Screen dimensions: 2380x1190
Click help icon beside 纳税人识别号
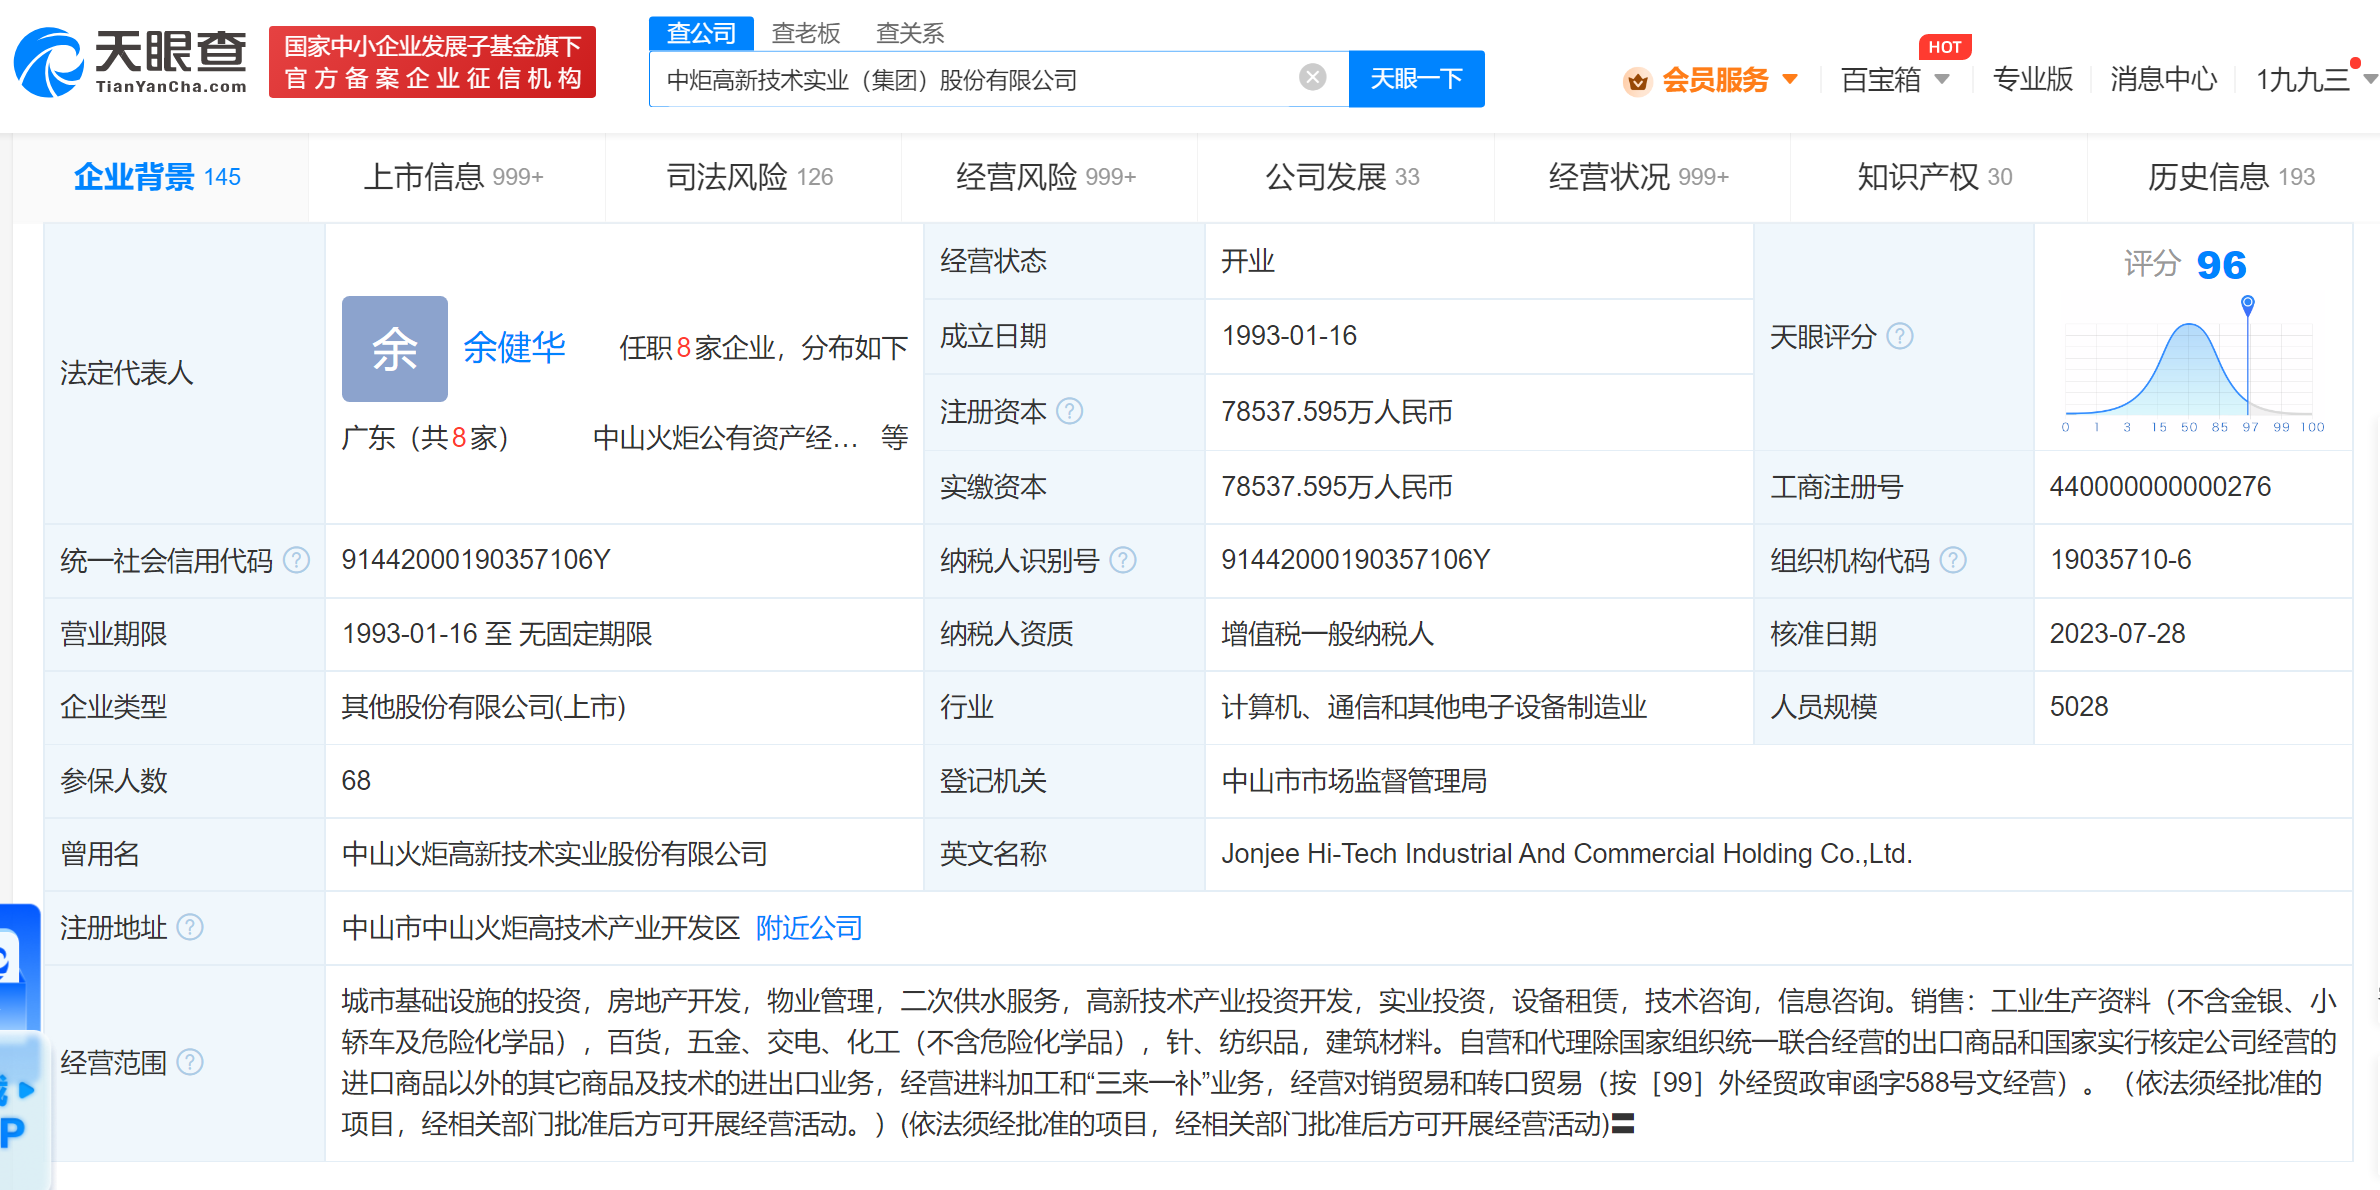pos(1123,560)
